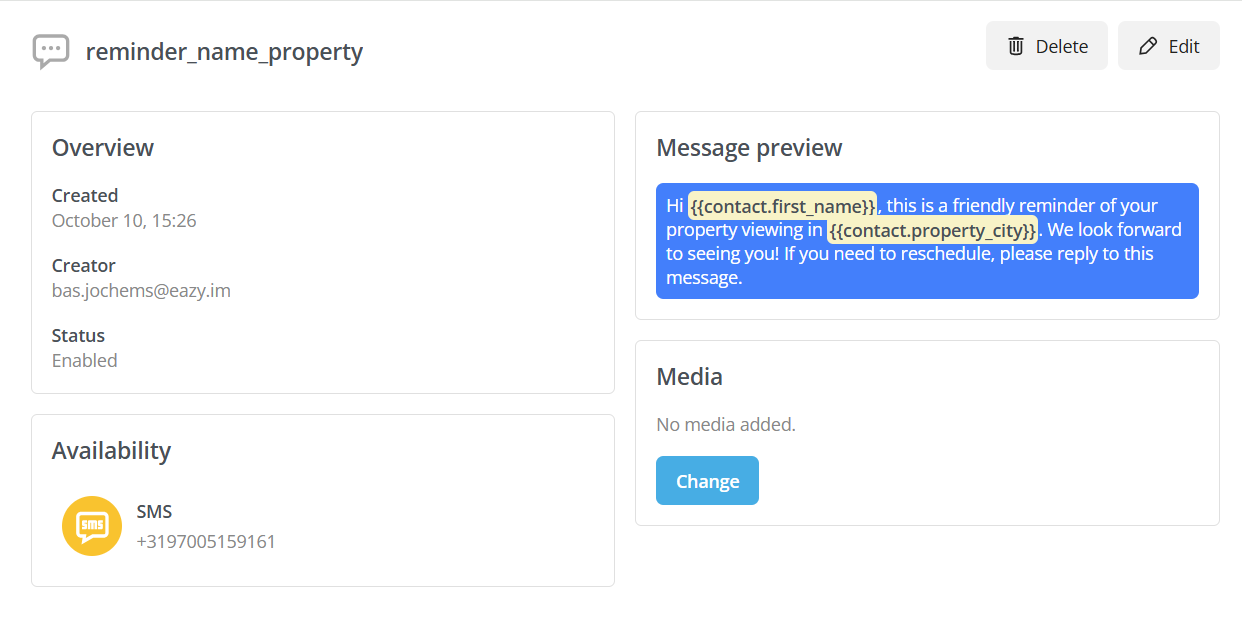Click the 'No media added.' text
This screenshot has width=1242, height=624.
(x=726, y=425)
